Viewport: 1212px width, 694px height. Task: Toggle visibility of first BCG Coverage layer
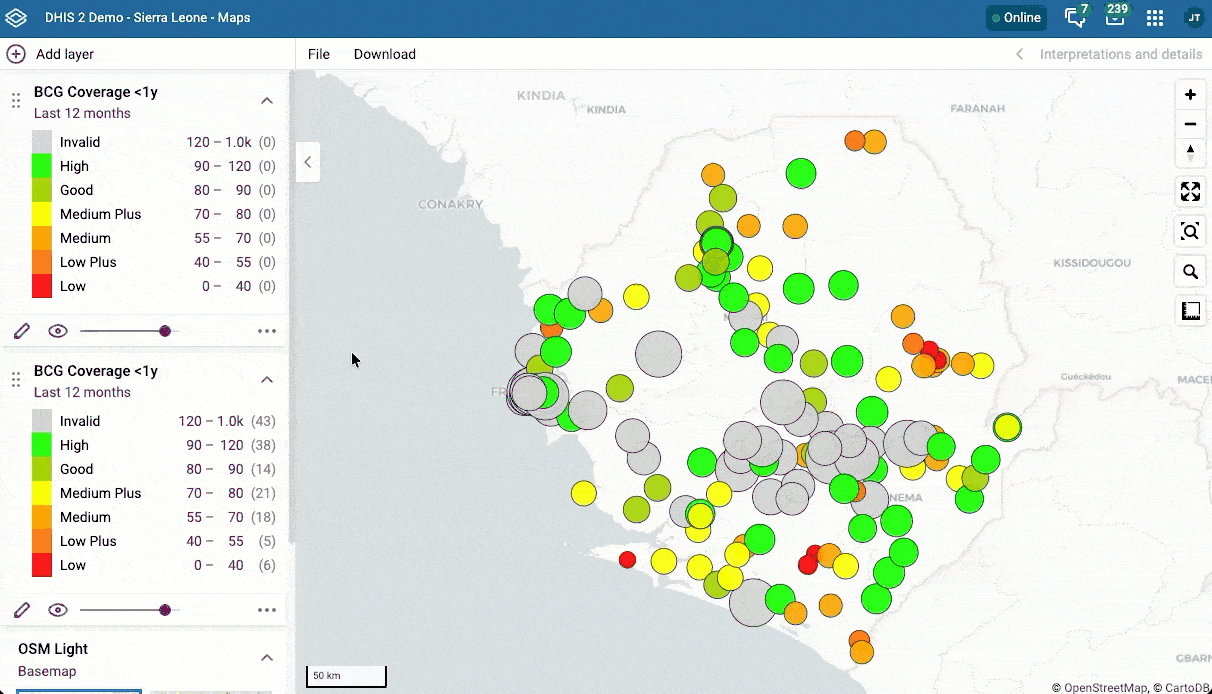click(58, 331)
